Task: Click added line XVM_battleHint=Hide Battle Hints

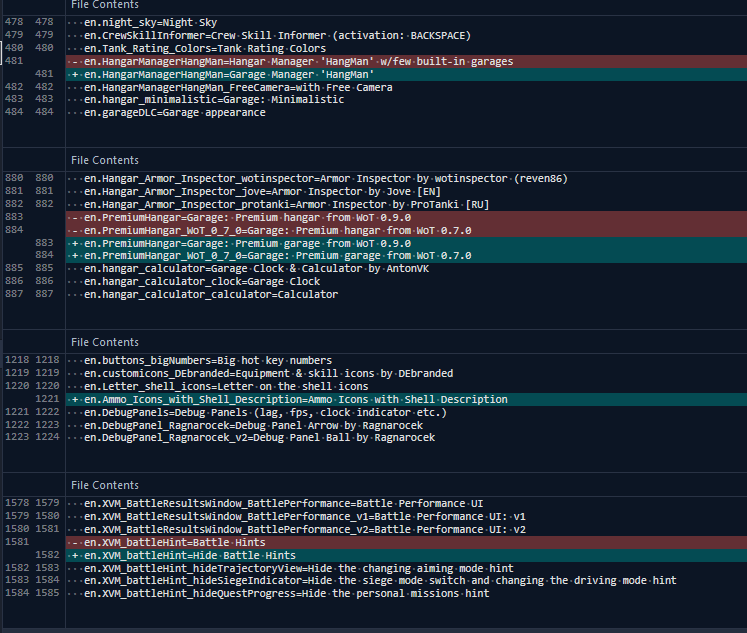Action: pos(406,555)
